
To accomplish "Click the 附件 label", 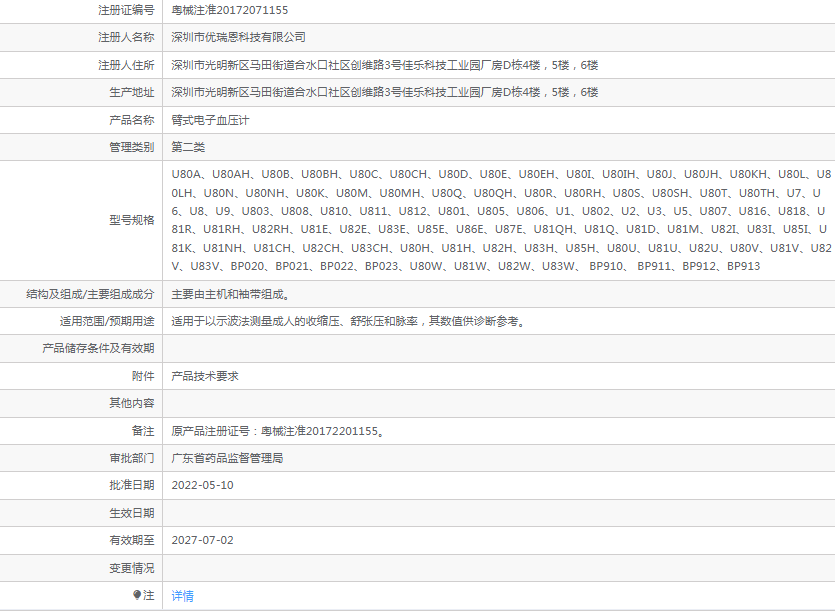I will click(143, 376).
